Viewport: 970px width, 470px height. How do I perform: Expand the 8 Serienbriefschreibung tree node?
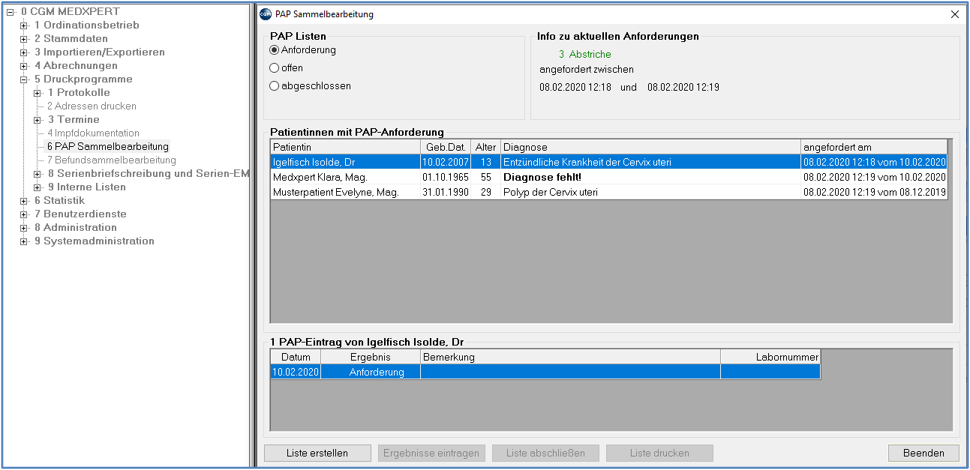click(x=38, y=174)
